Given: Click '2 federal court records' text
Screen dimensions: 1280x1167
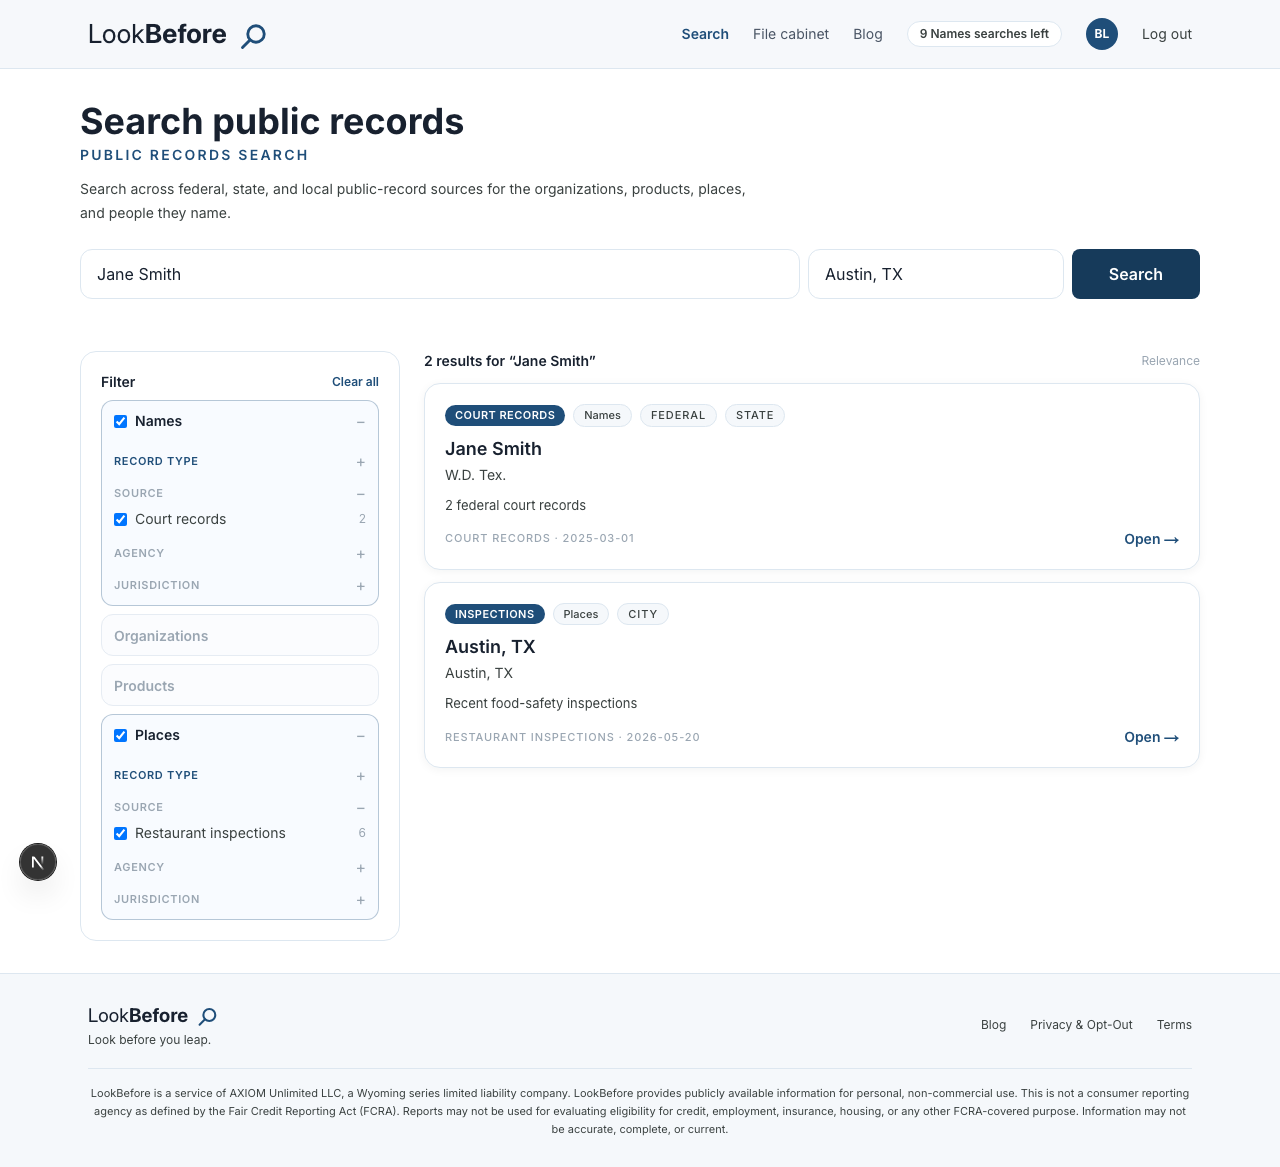Looking at the screenshot, I should pos(515,505).
